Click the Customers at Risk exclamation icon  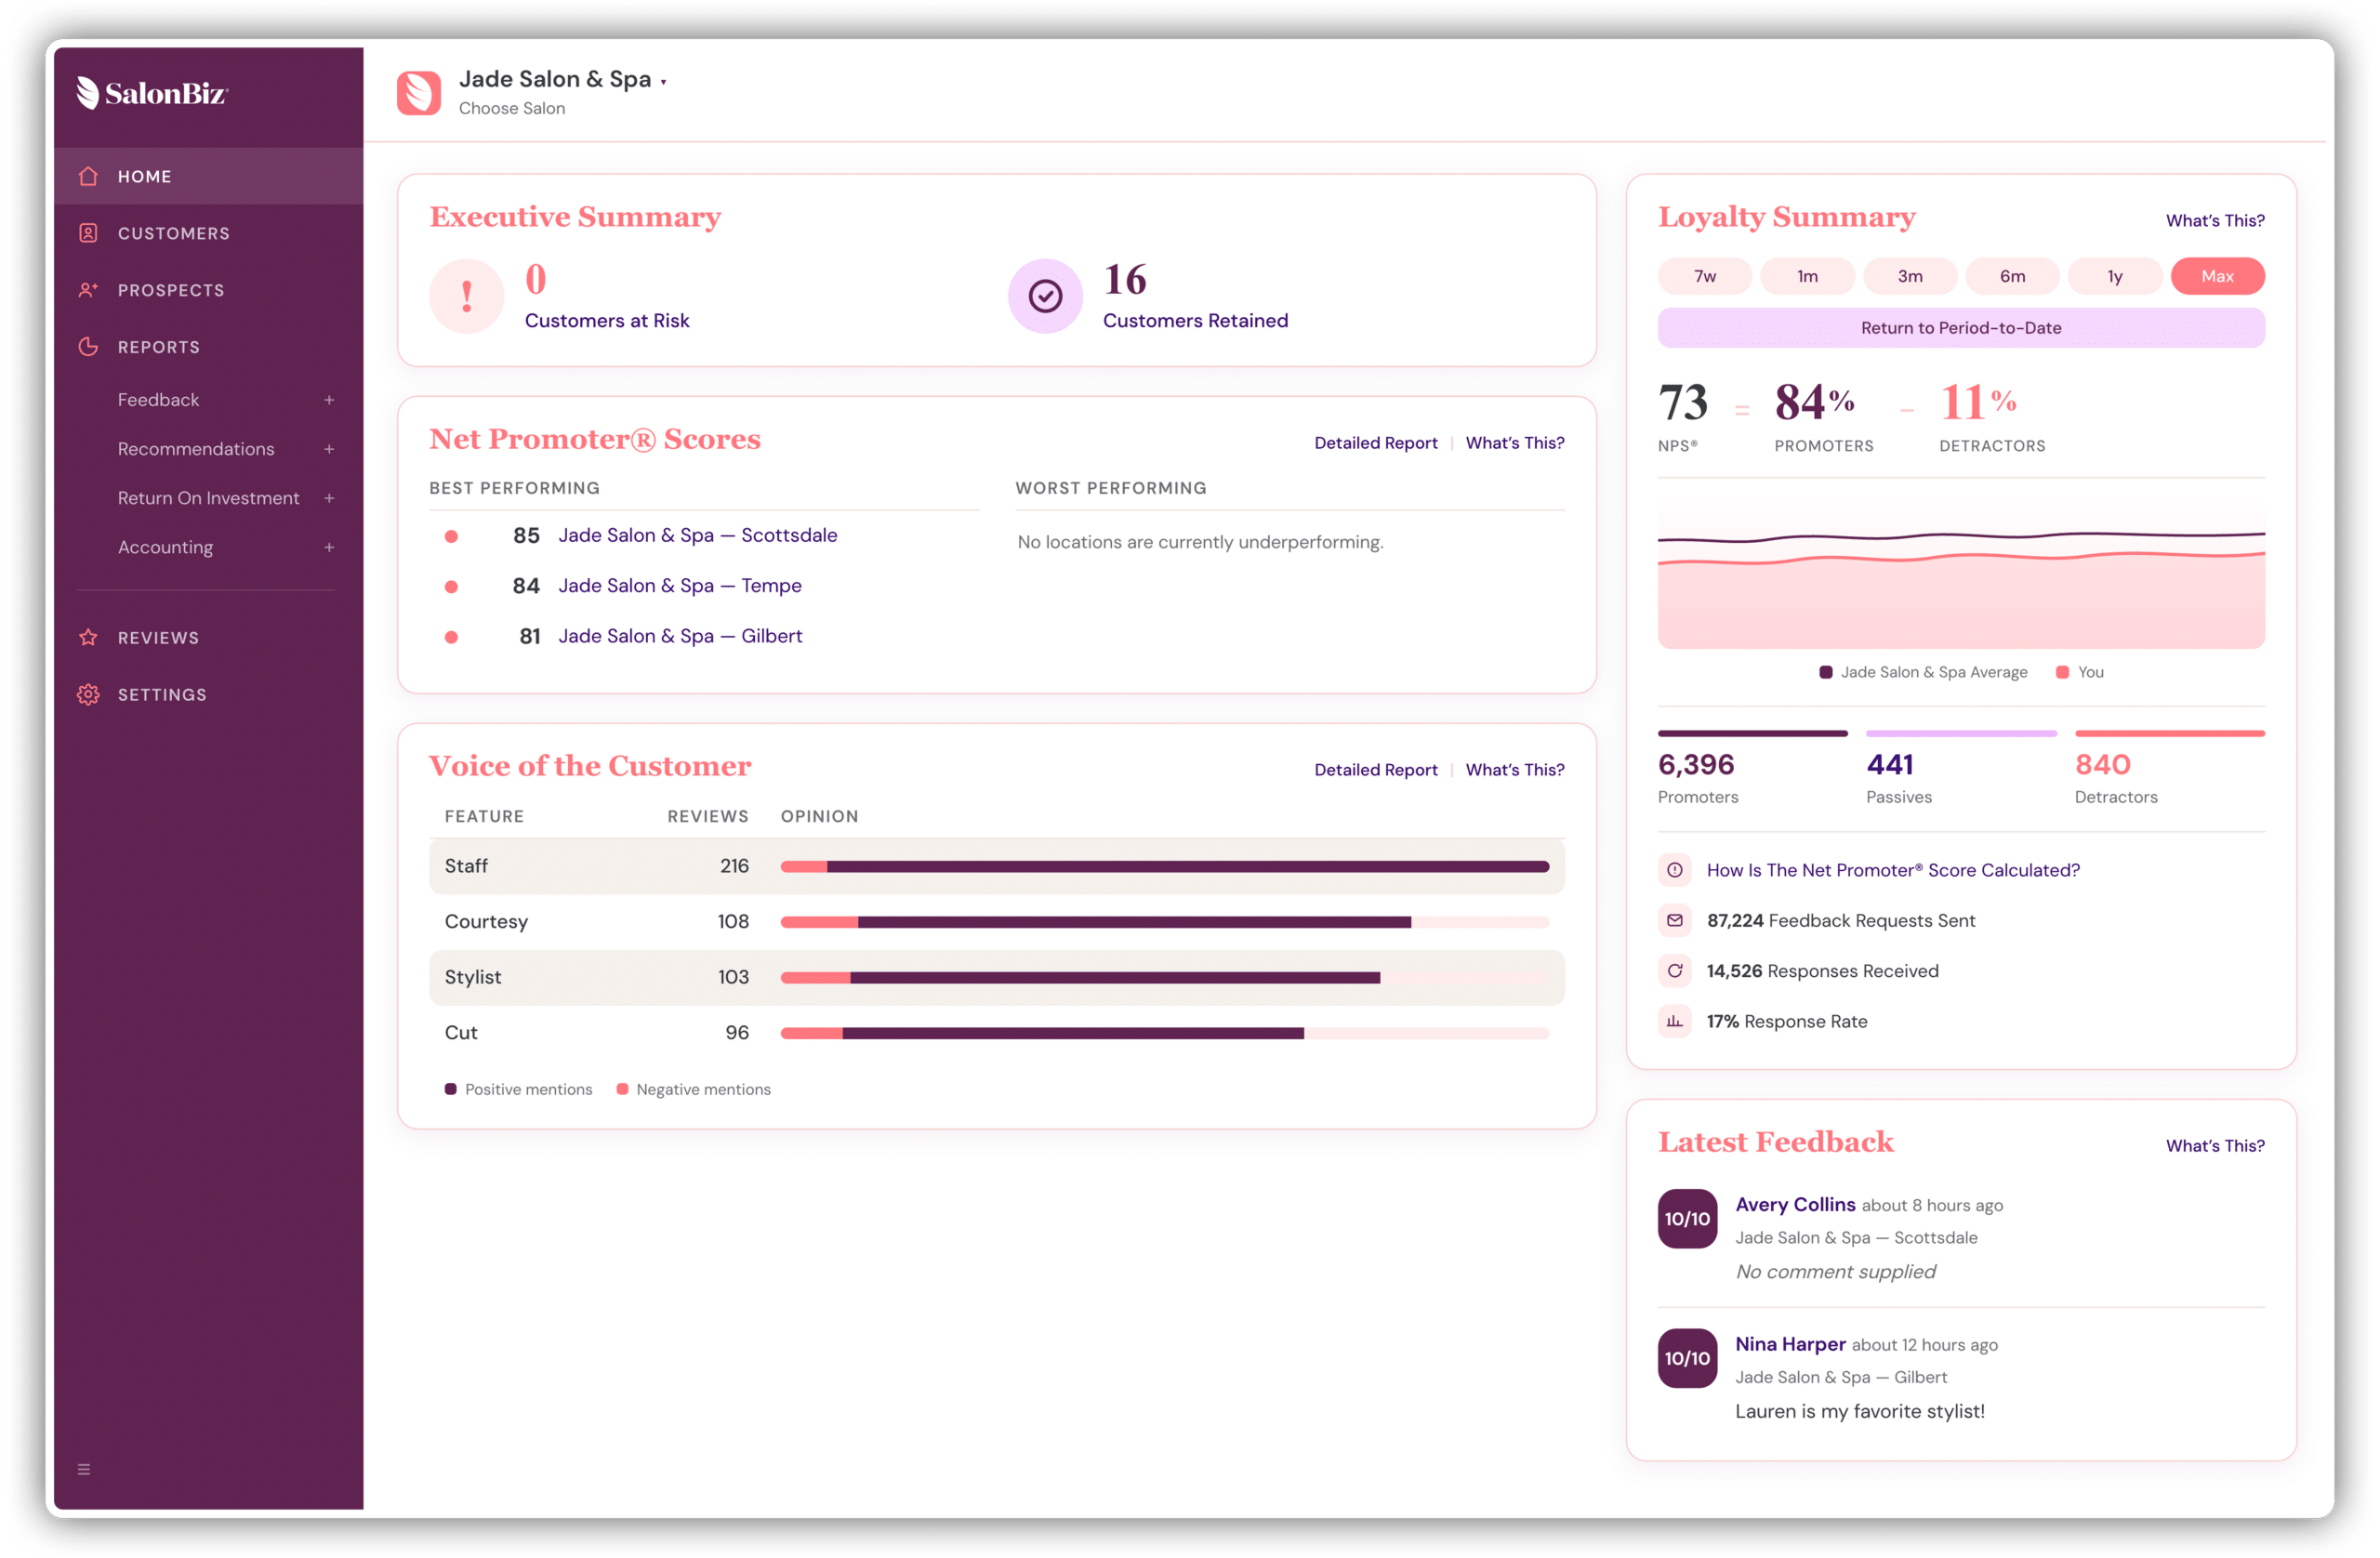(467, 296)
